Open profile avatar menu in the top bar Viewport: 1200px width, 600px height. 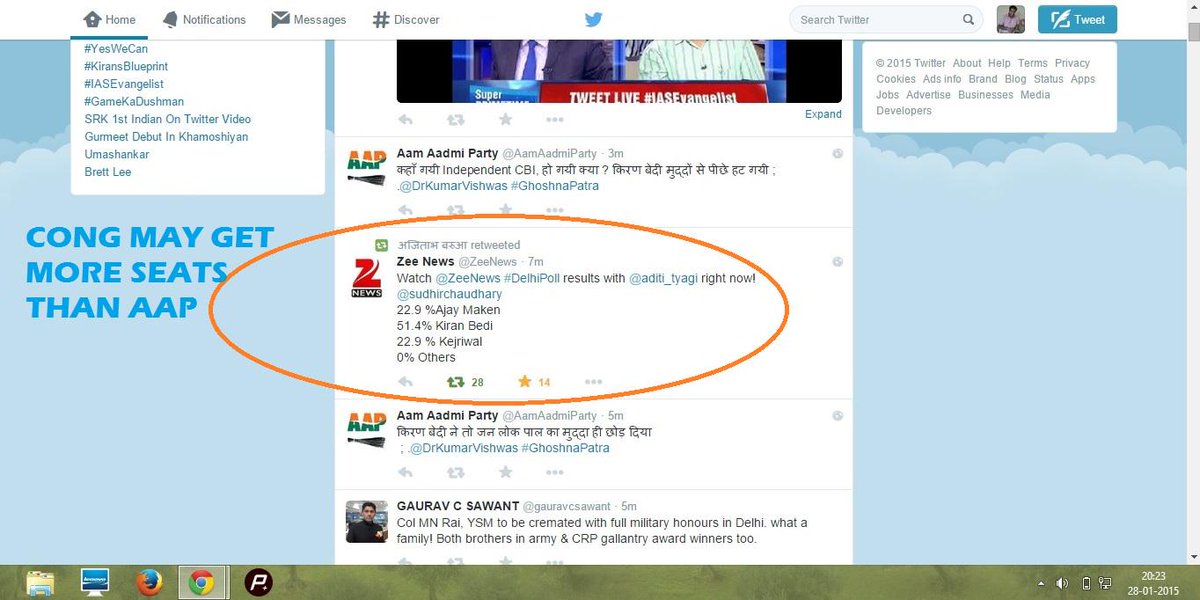1011,19
